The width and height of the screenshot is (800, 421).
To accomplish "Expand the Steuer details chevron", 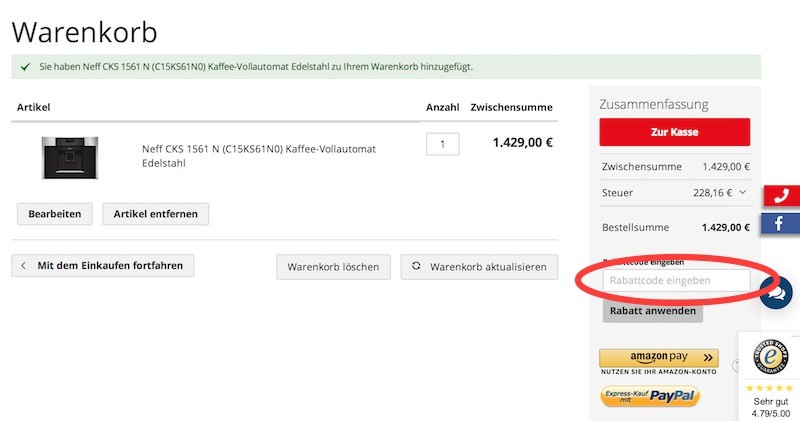I will tap(743, 192).
